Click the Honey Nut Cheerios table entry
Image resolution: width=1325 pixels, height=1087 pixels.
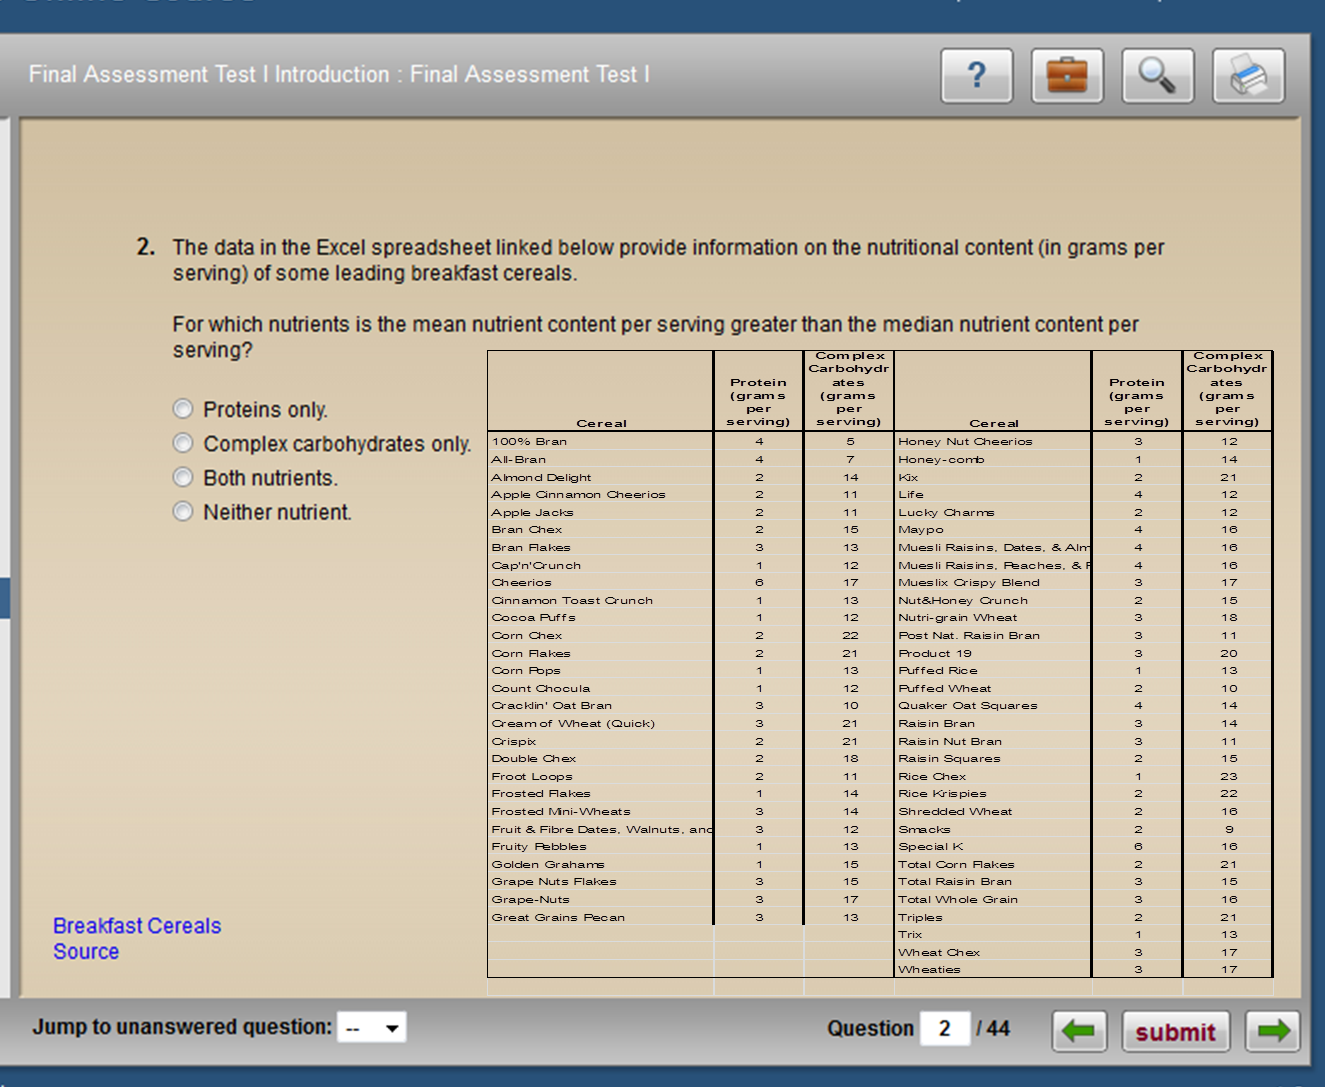965,441
